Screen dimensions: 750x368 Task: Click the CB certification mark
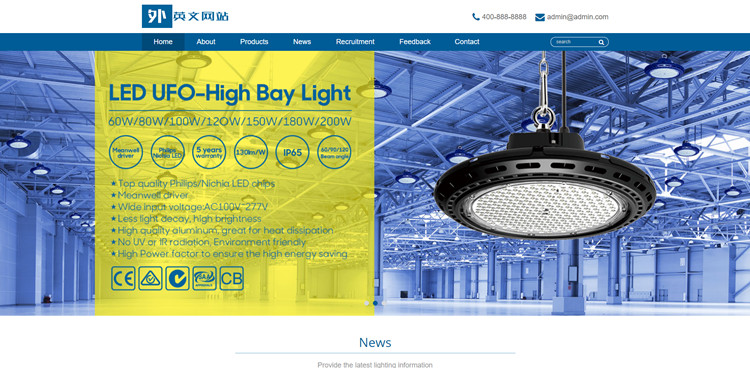pyautogui.click(x=232, y=279)
